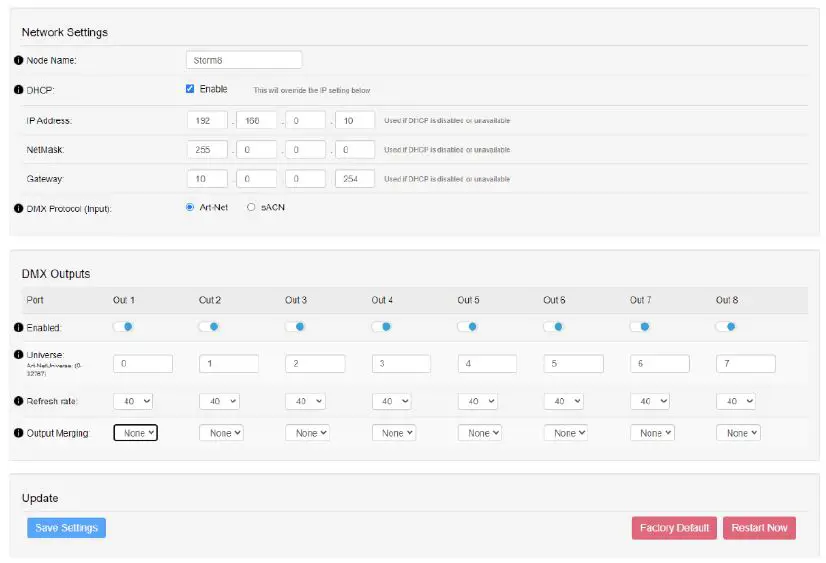Toggle the Enabled switch for Out 5
This screenshot has width=826, height=563.
(x=467, y=327)
